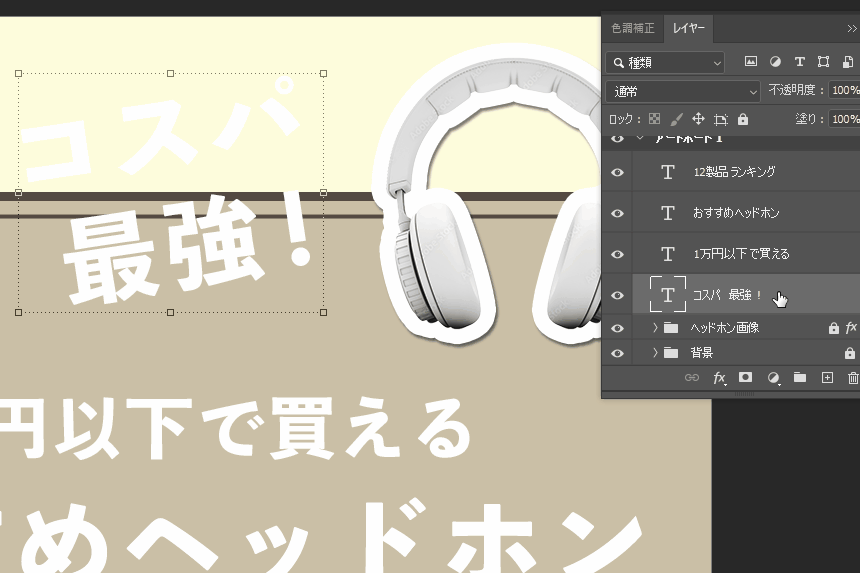Image resolution: width=860 pixels, height=573 pixels.
Task: Click the folder icon of 背景
Action: (671, 353)
